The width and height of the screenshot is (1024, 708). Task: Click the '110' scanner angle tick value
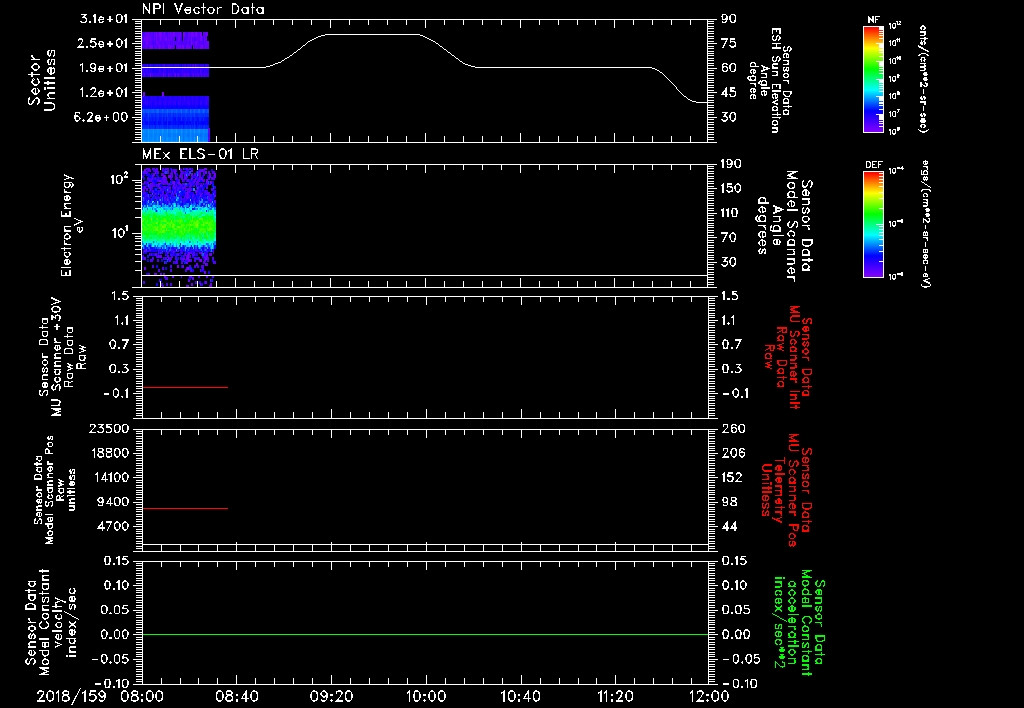731,213
